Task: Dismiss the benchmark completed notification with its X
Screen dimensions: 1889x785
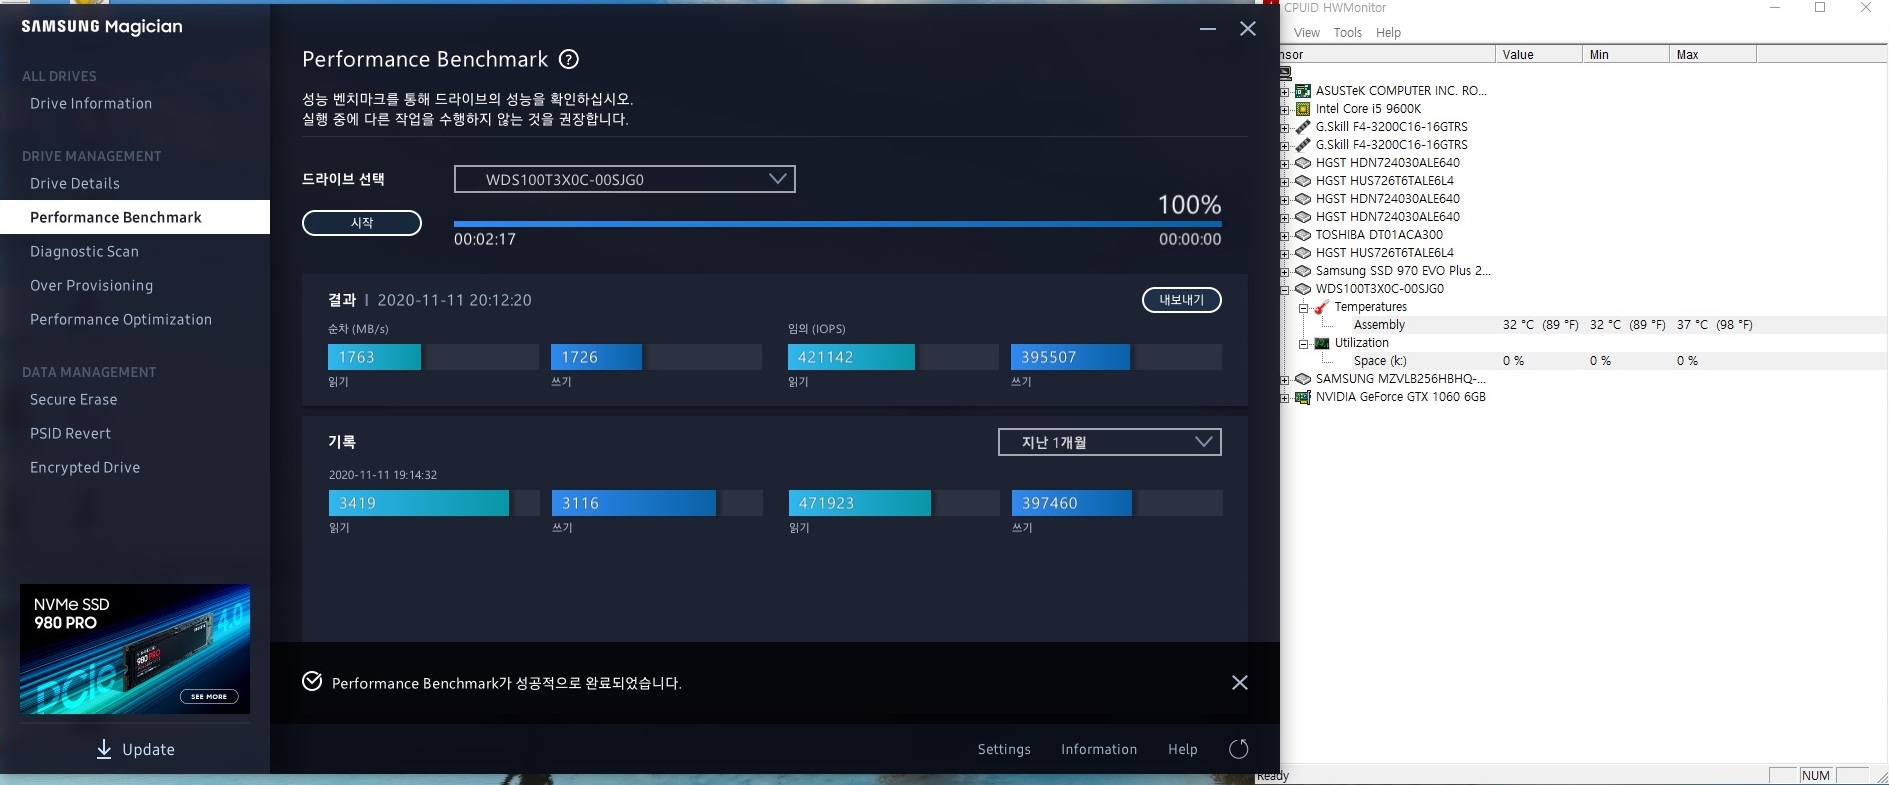Action: pyautogui.click(x=1240, y=683)
